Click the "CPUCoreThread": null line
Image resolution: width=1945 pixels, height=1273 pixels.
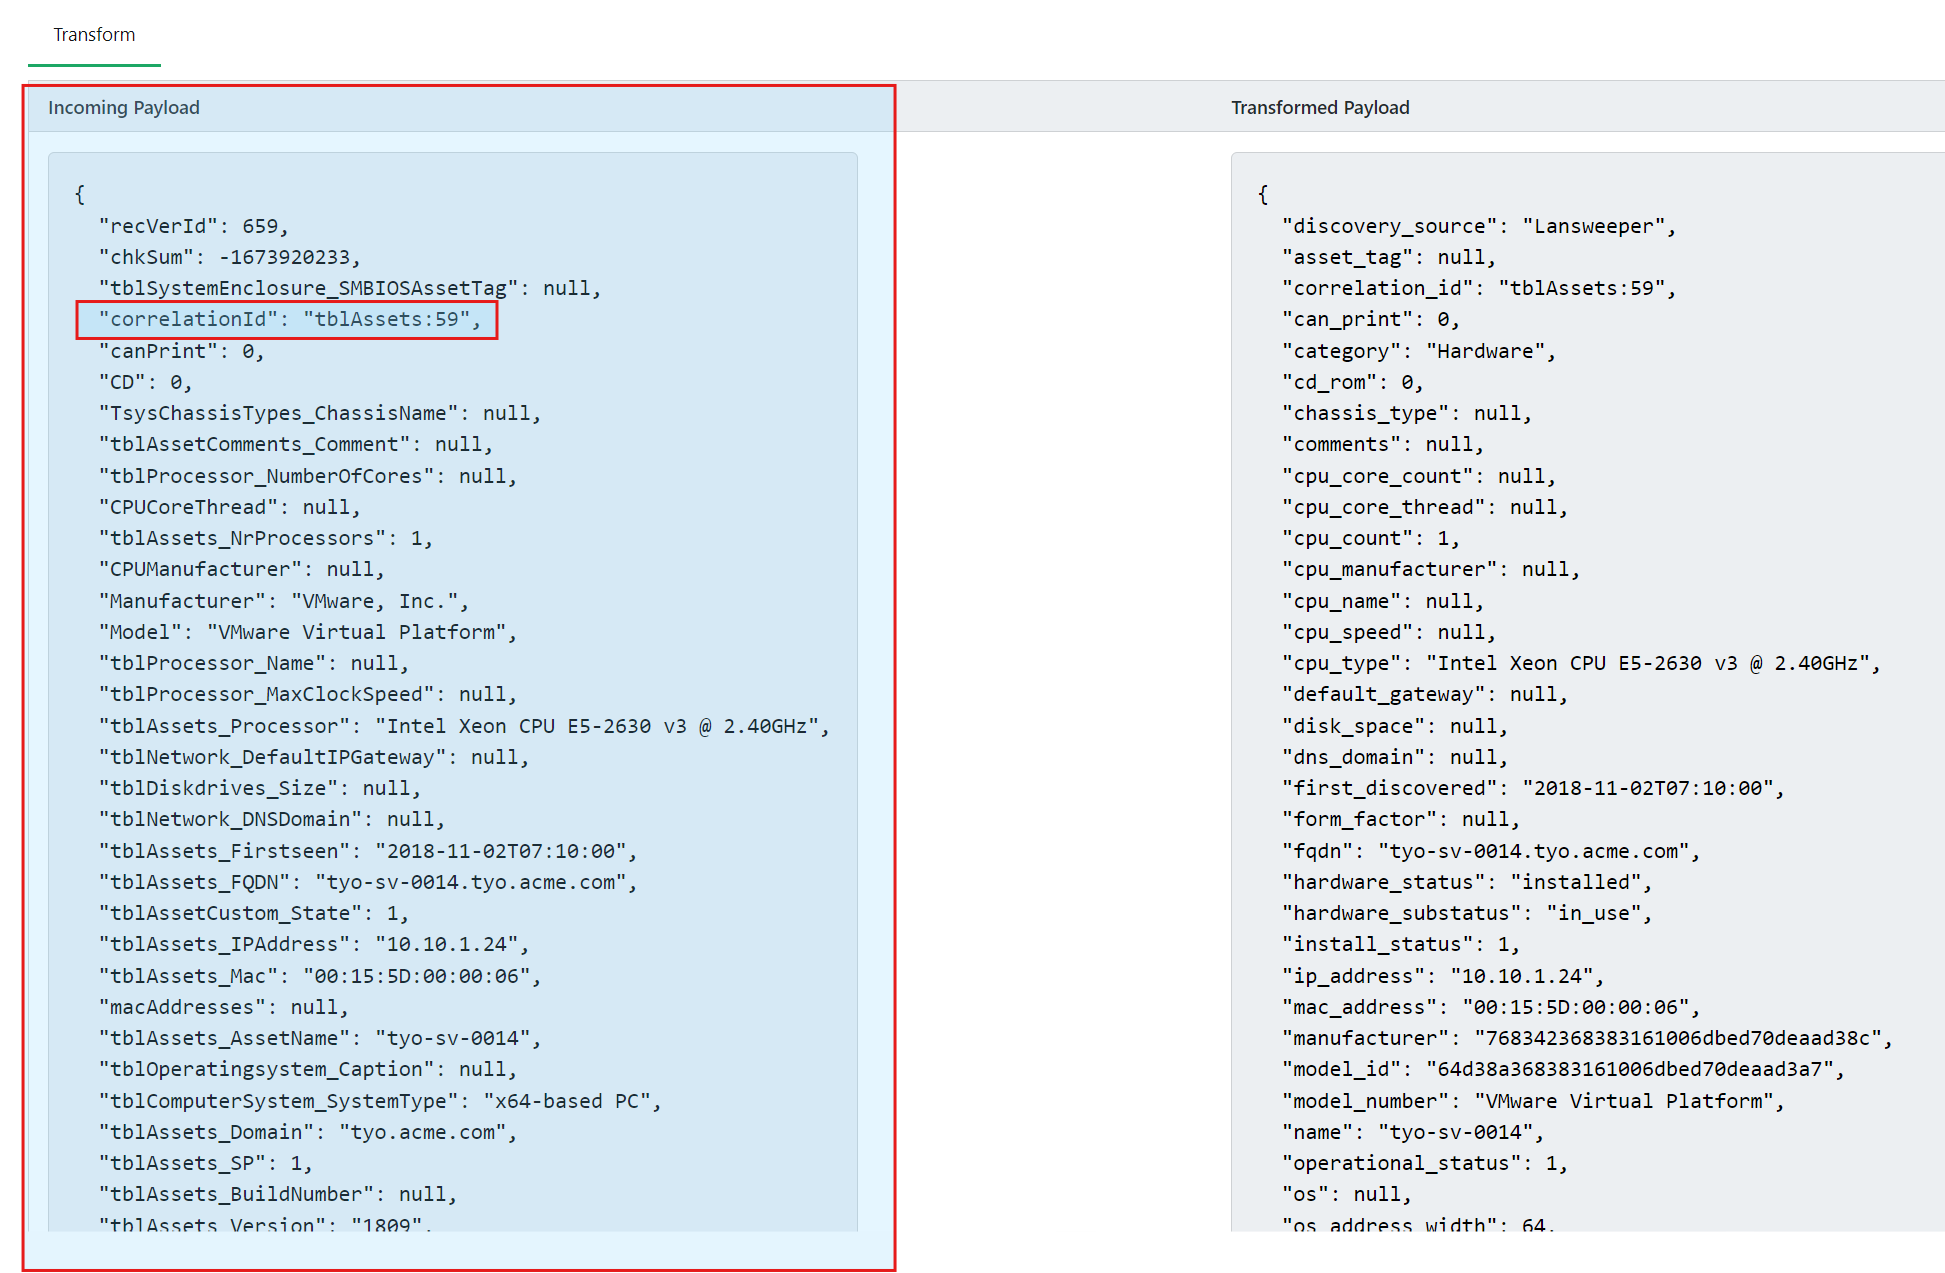pyautogui.click(x=229, y=507)
